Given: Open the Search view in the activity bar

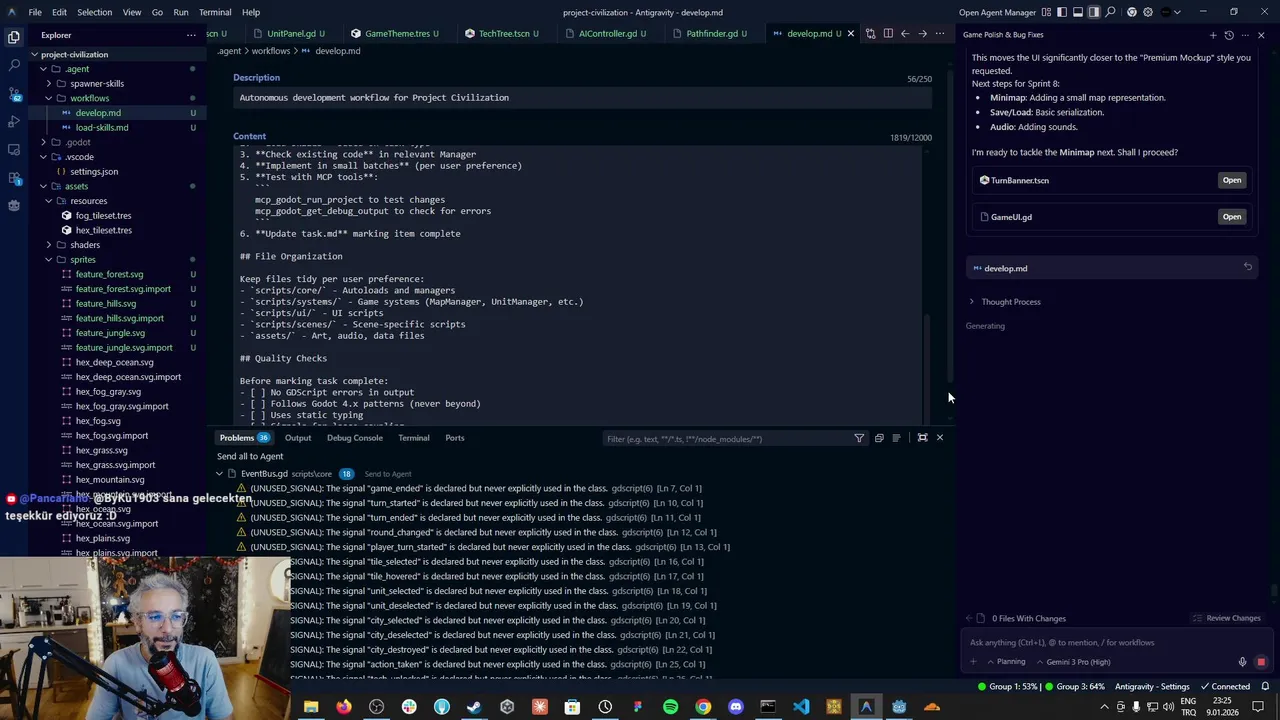Looking at the screenshot, I should 14,65.
